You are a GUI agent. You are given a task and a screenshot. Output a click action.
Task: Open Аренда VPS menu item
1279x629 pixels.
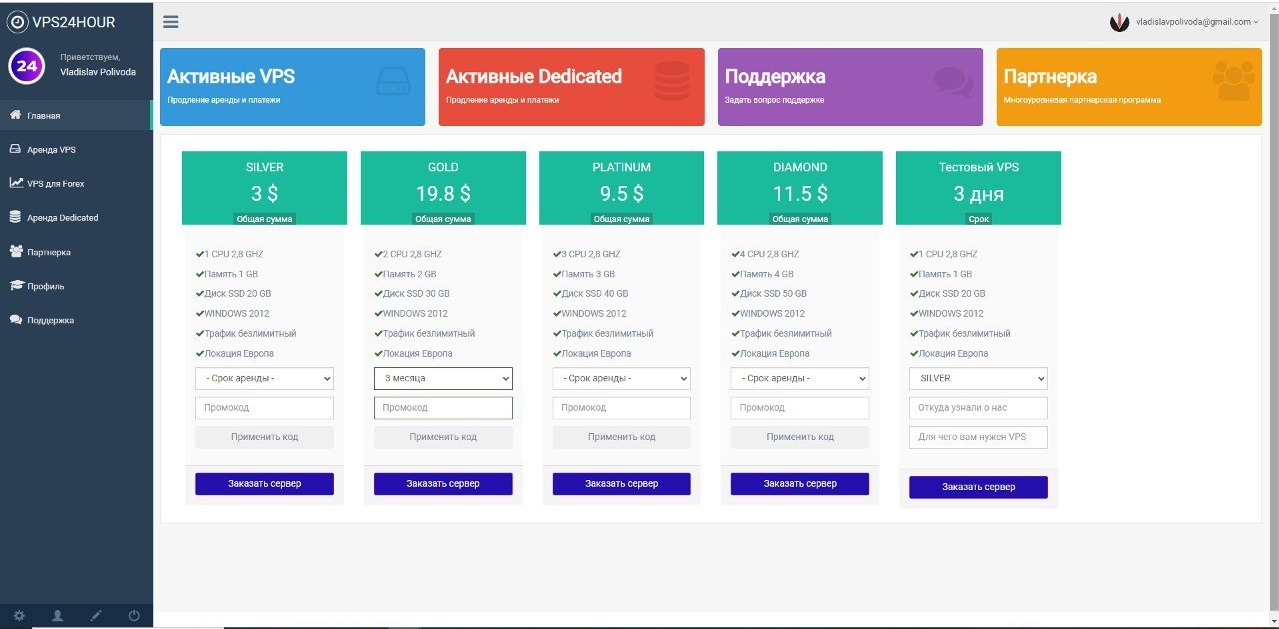click(76, 149)
